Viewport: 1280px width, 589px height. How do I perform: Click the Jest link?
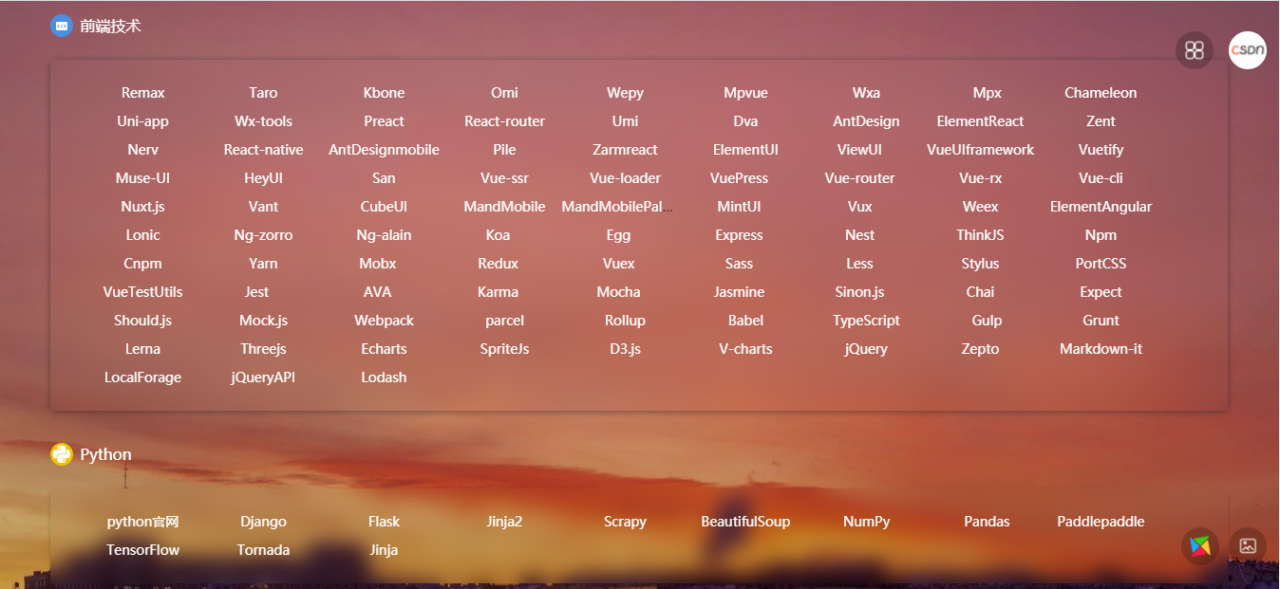257,292
